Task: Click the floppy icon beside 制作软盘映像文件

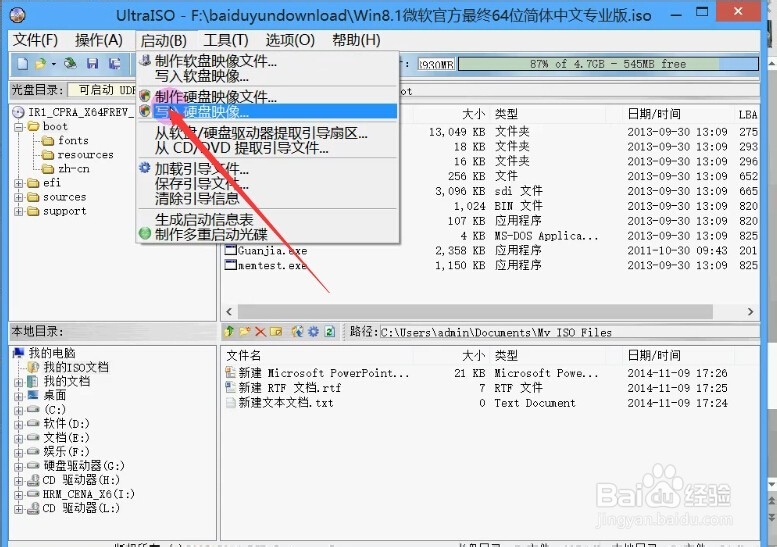Action: 145,60
